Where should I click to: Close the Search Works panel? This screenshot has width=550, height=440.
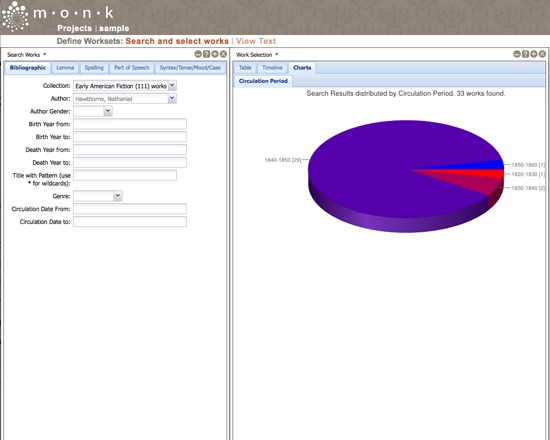click(x=223, y=54)
